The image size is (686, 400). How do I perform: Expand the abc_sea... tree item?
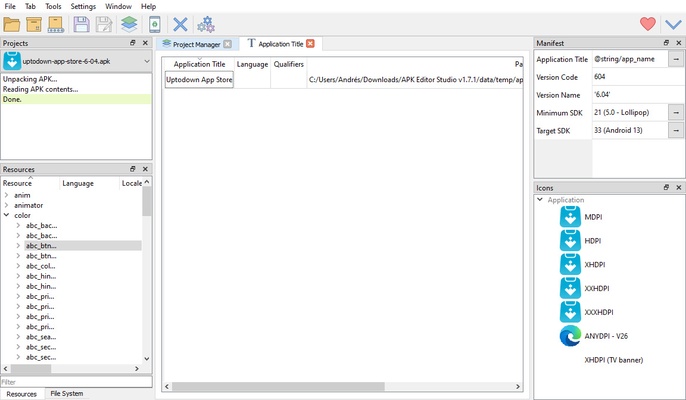pos(18,337)
